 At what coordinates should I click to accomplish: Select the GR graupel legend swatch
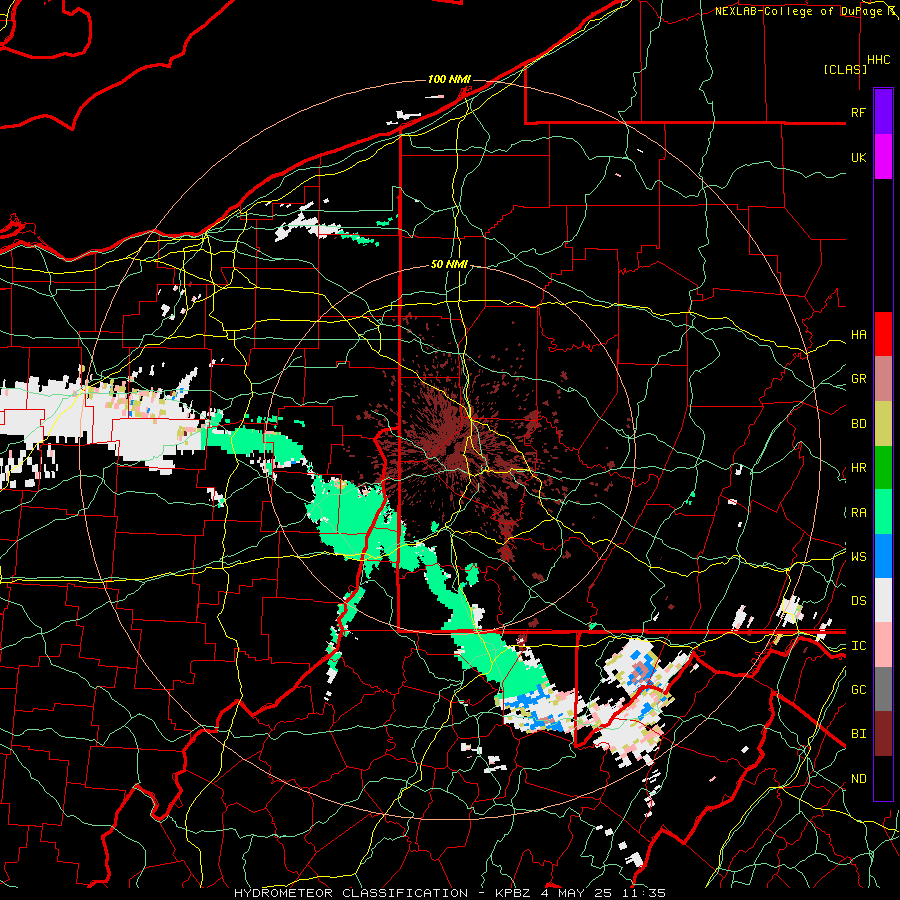[883, 379]
